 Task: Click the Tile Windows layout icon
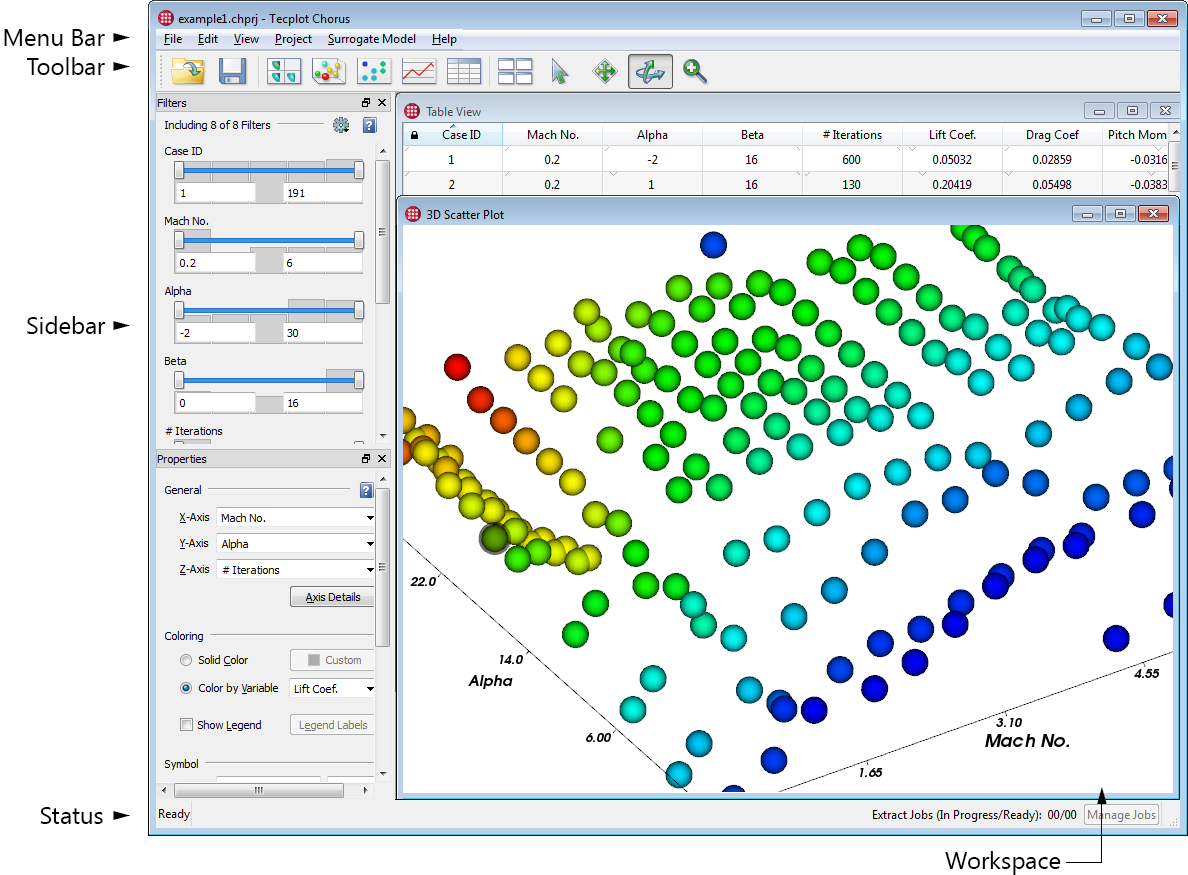tap(515, 71)
